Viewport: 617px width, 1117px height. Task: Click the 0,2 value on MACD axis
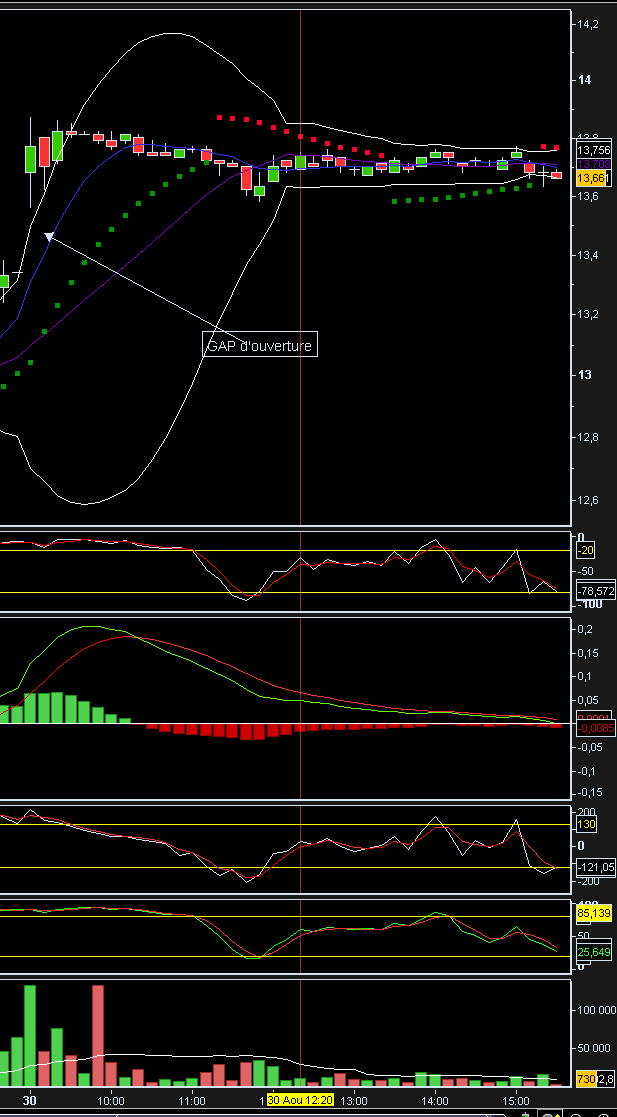coord(586,630)
